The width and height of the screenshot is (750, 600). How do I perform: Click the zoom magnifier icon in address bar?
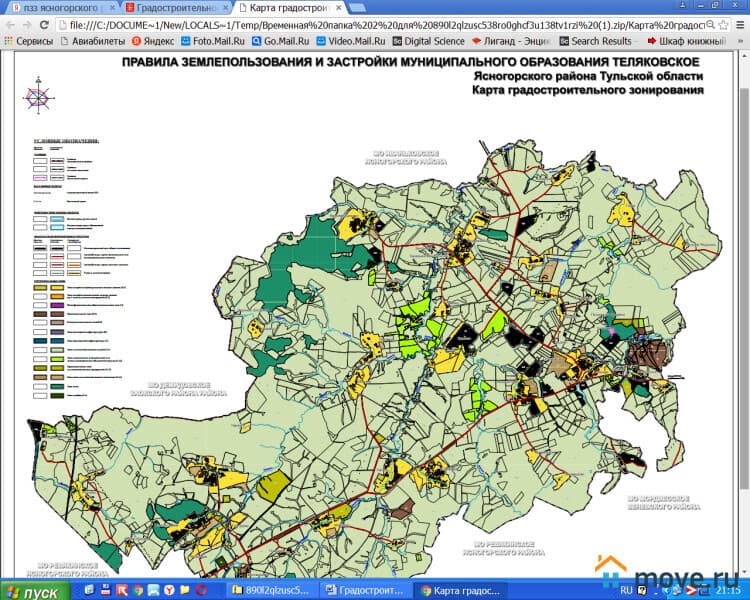pyautogui.click(x=710, y=25)
